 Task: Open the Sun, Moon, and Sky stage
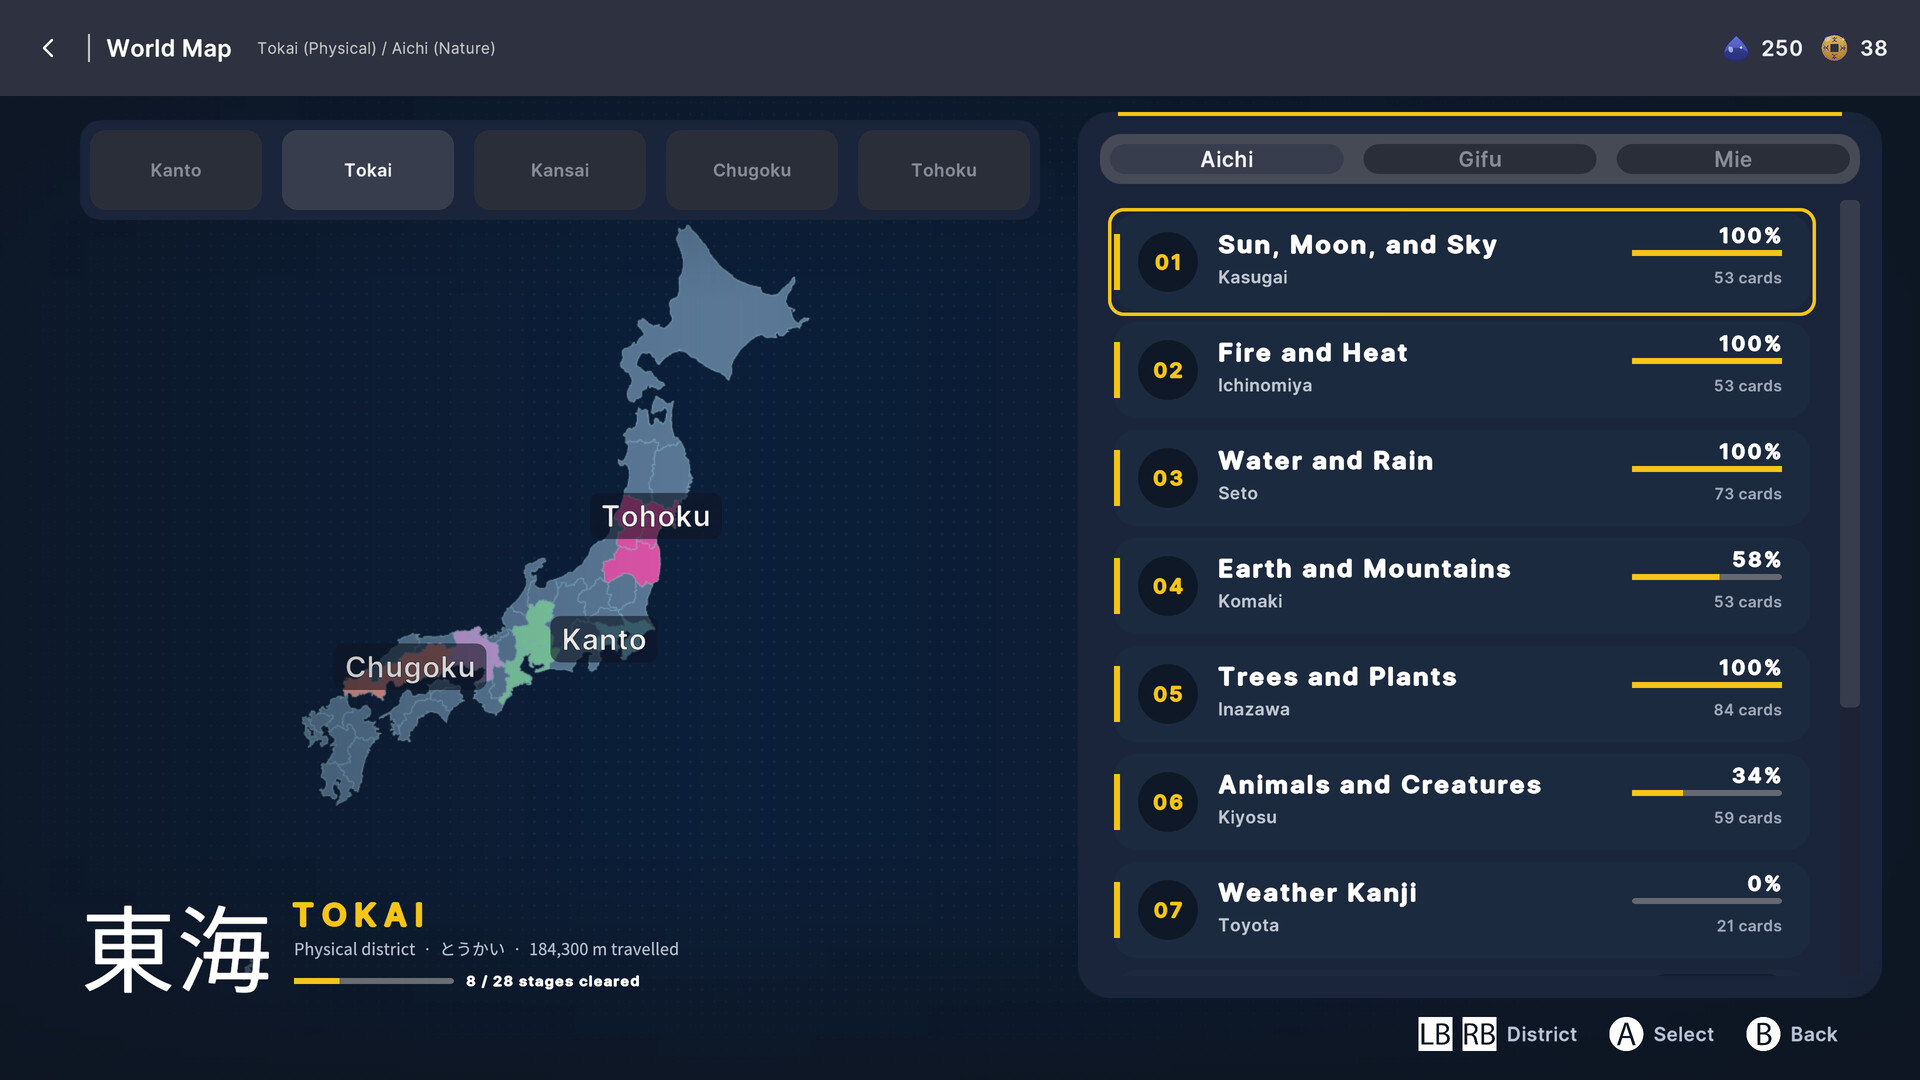coord(1461,262)
